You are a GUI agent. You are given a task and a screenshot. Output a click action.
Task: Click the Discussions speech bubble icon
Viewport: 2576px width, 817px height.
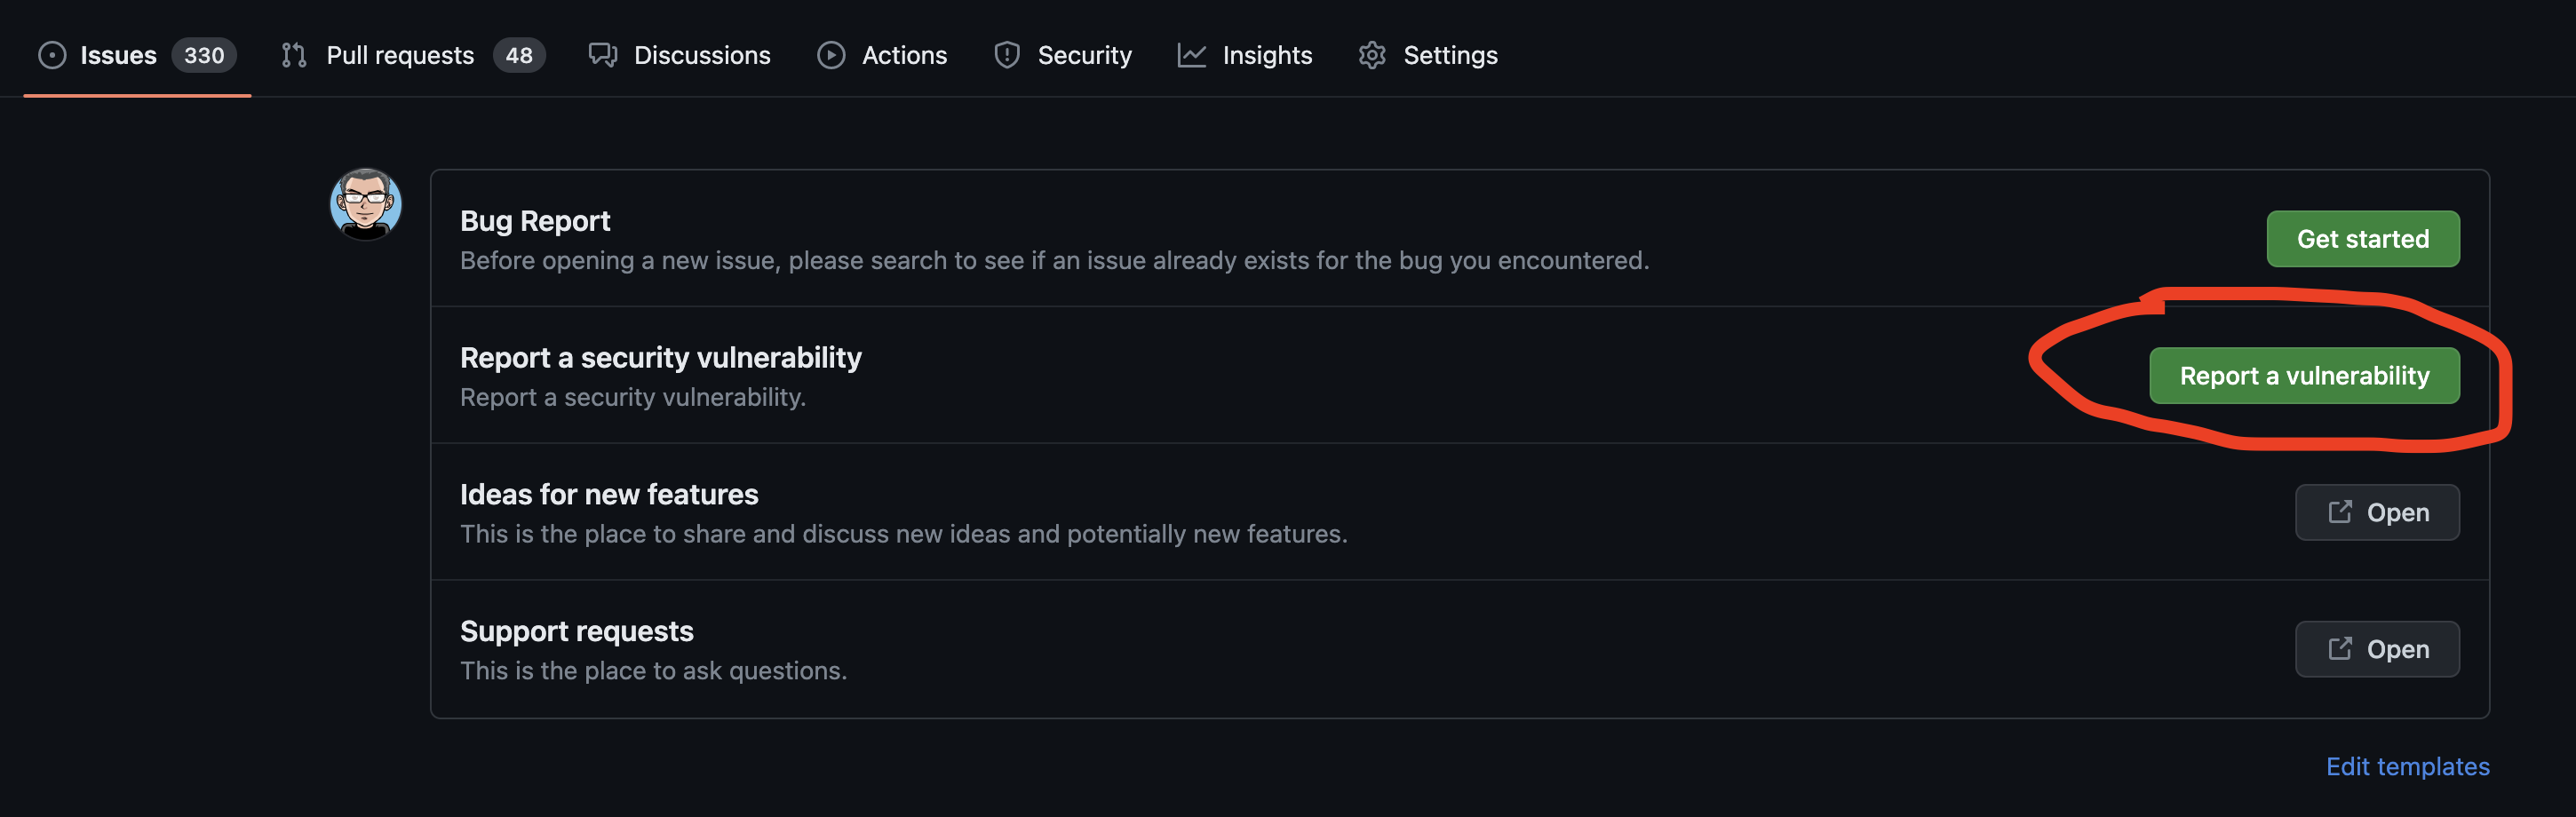604,55
